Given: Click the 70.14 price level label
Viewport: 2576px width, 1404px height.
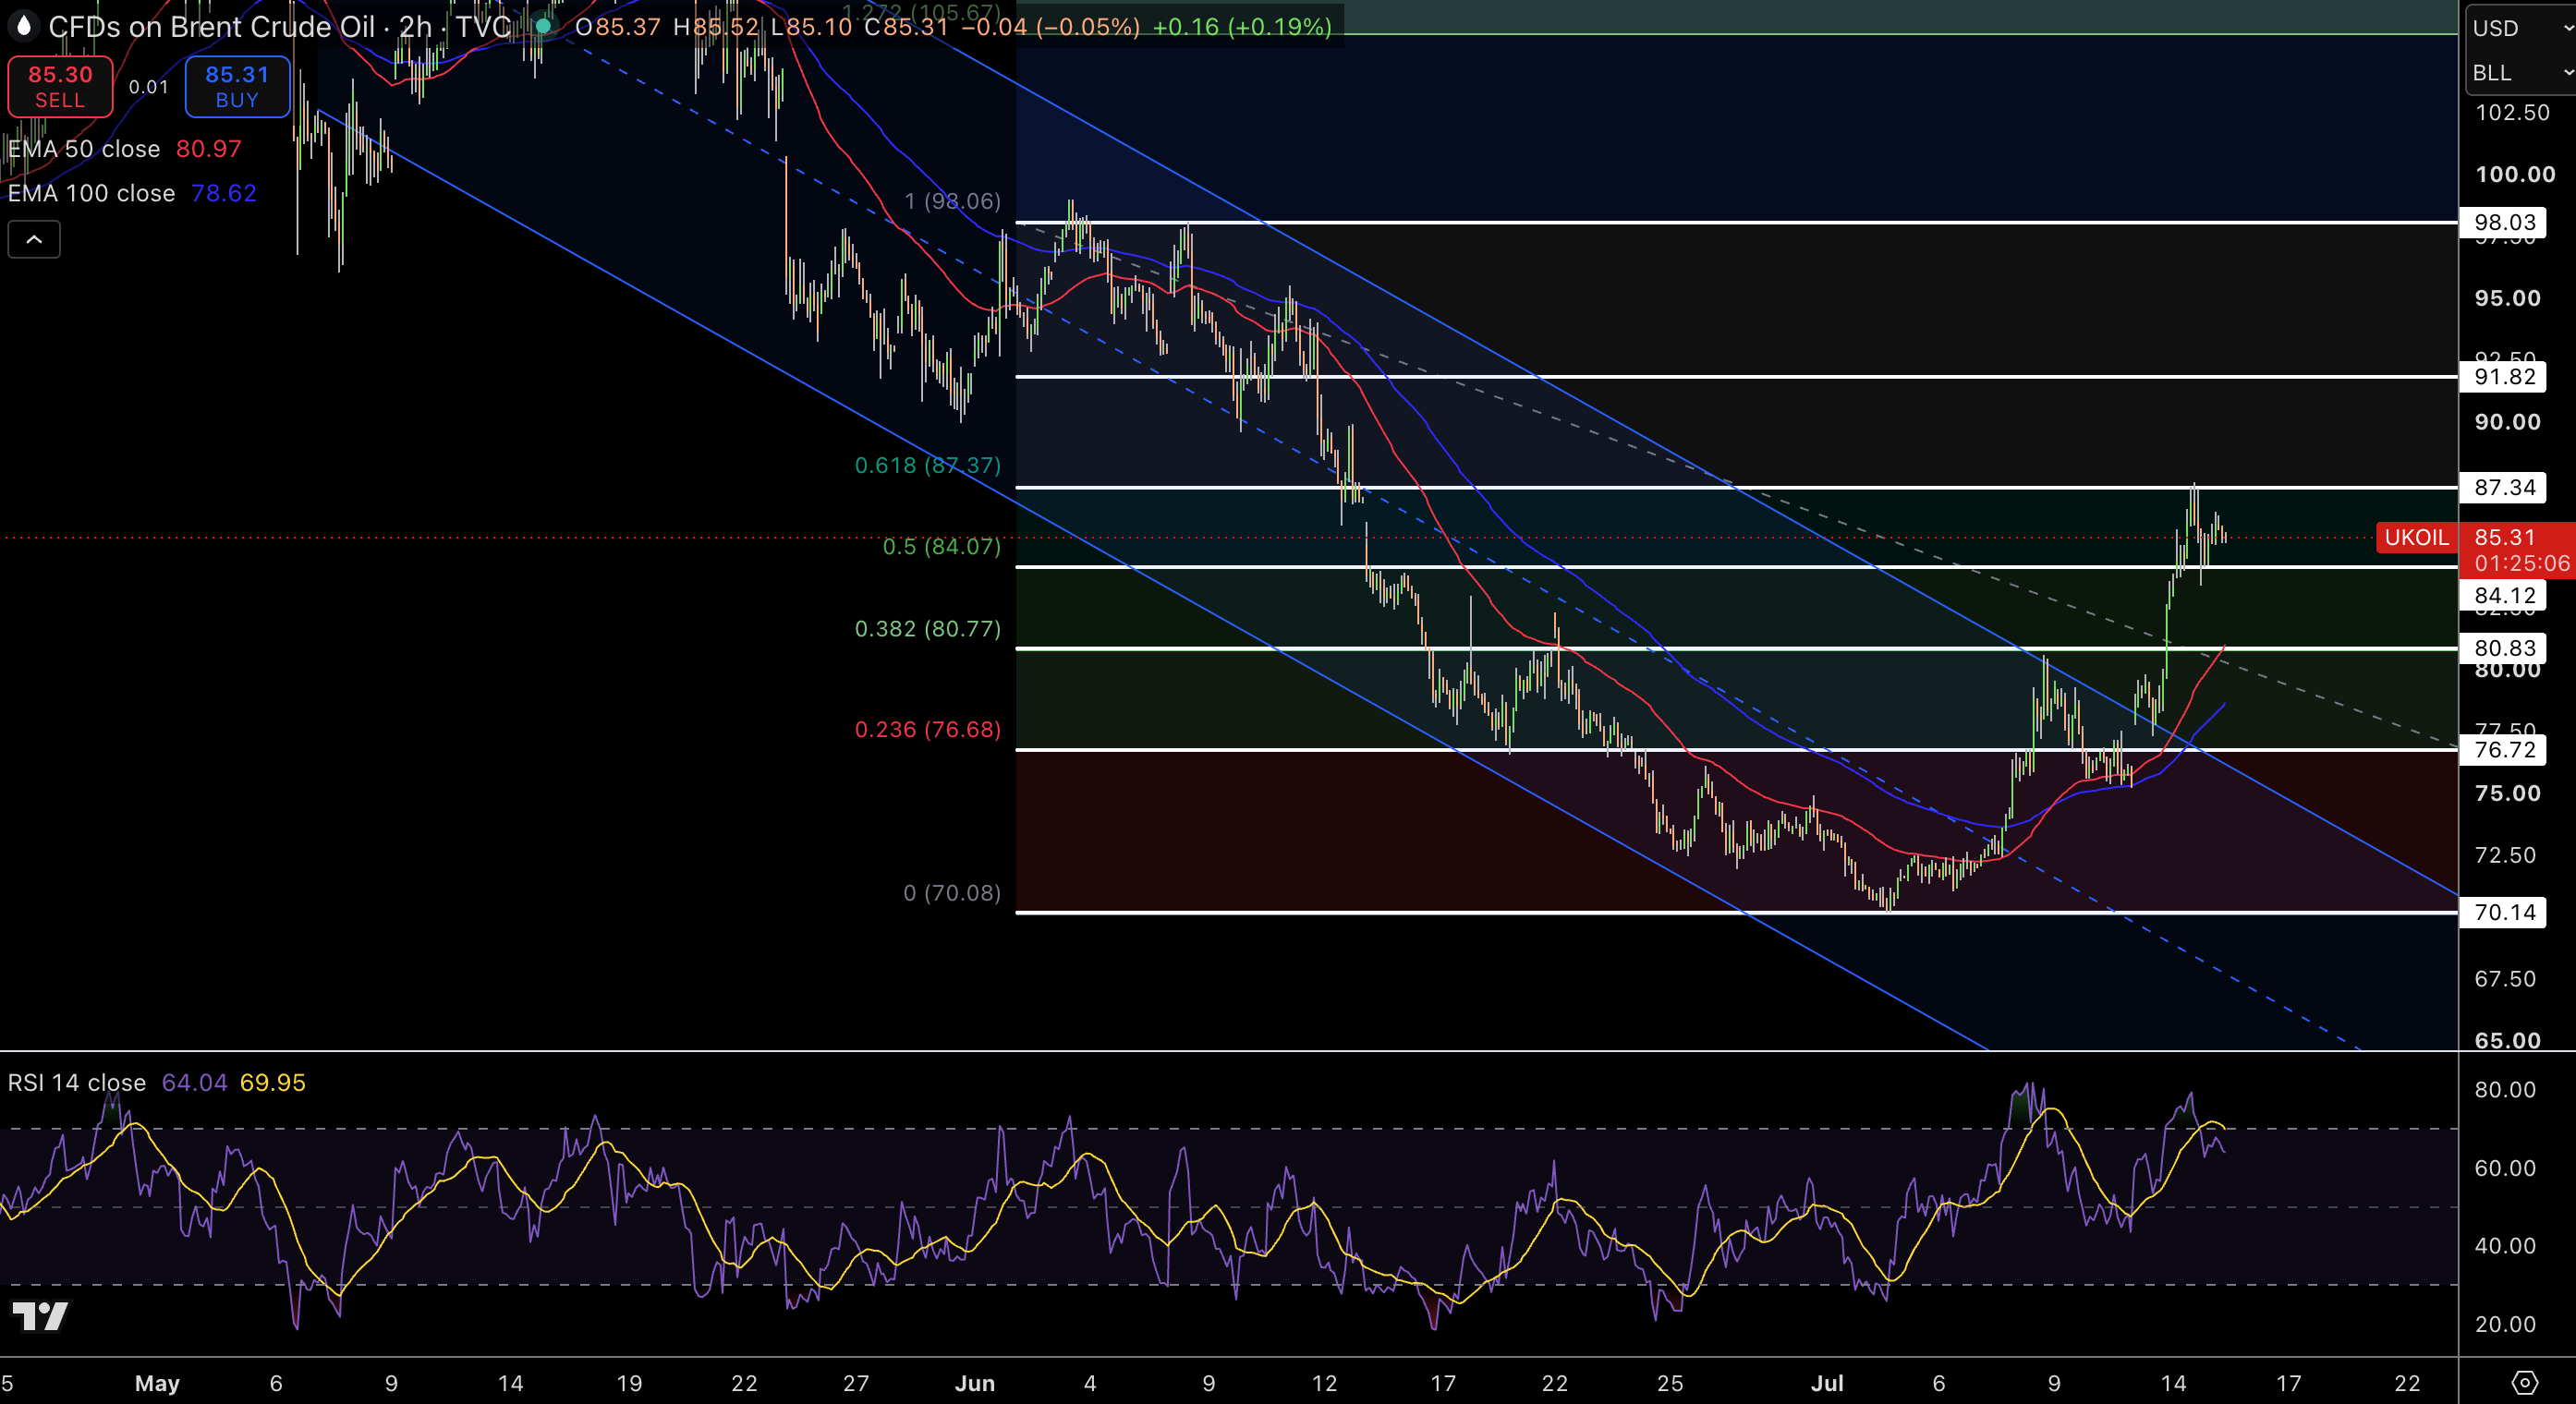Looking at the screenshot, I should (x=2504, y=912).
